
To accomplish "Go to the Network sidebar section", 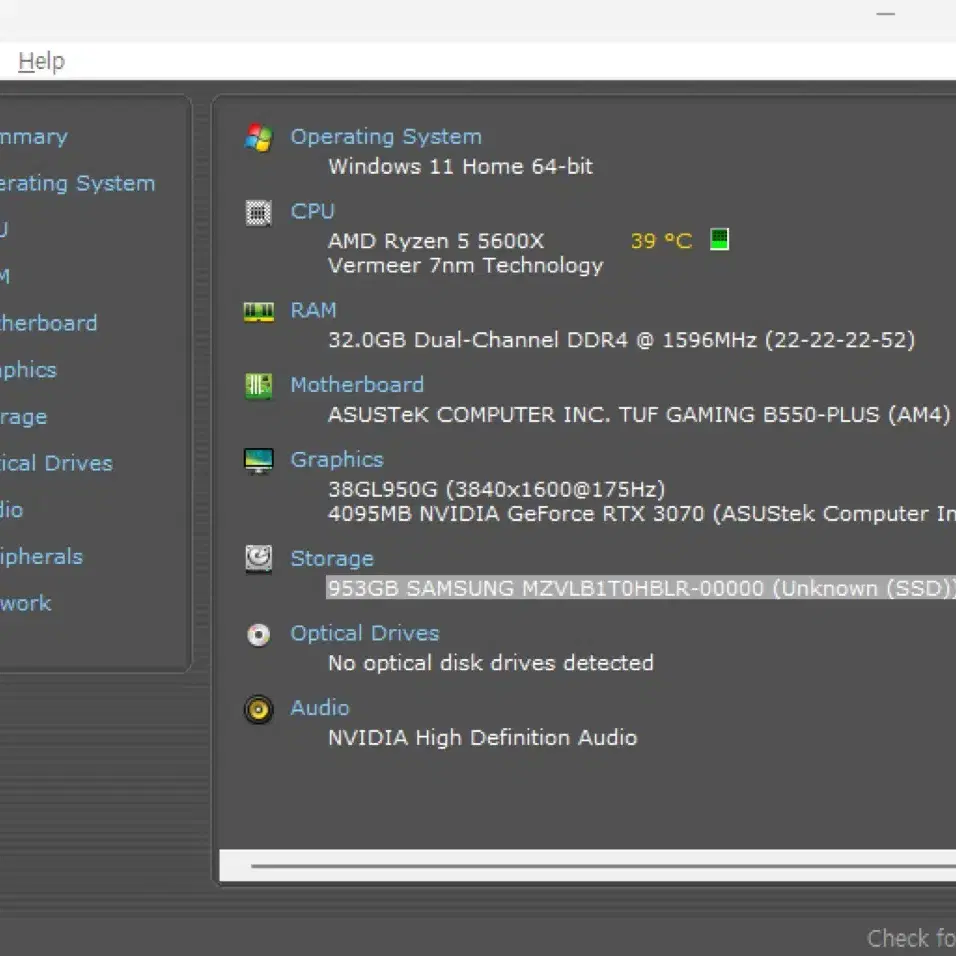I will [x=26, y=604].
